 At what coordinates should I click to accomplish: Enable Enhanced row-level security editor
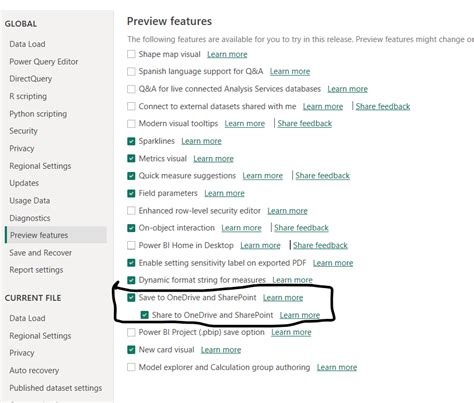coord(131,211)
